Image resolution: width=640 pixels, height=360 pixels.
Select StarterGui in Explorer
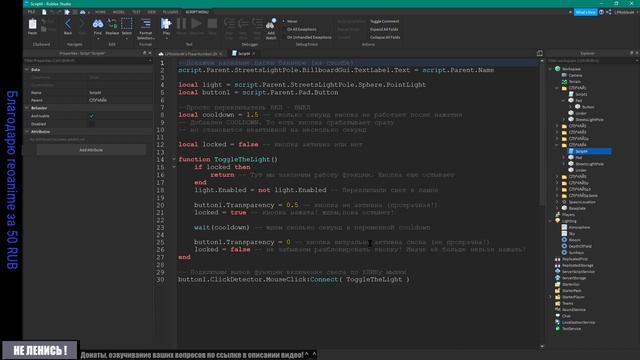tap(571, 284)
